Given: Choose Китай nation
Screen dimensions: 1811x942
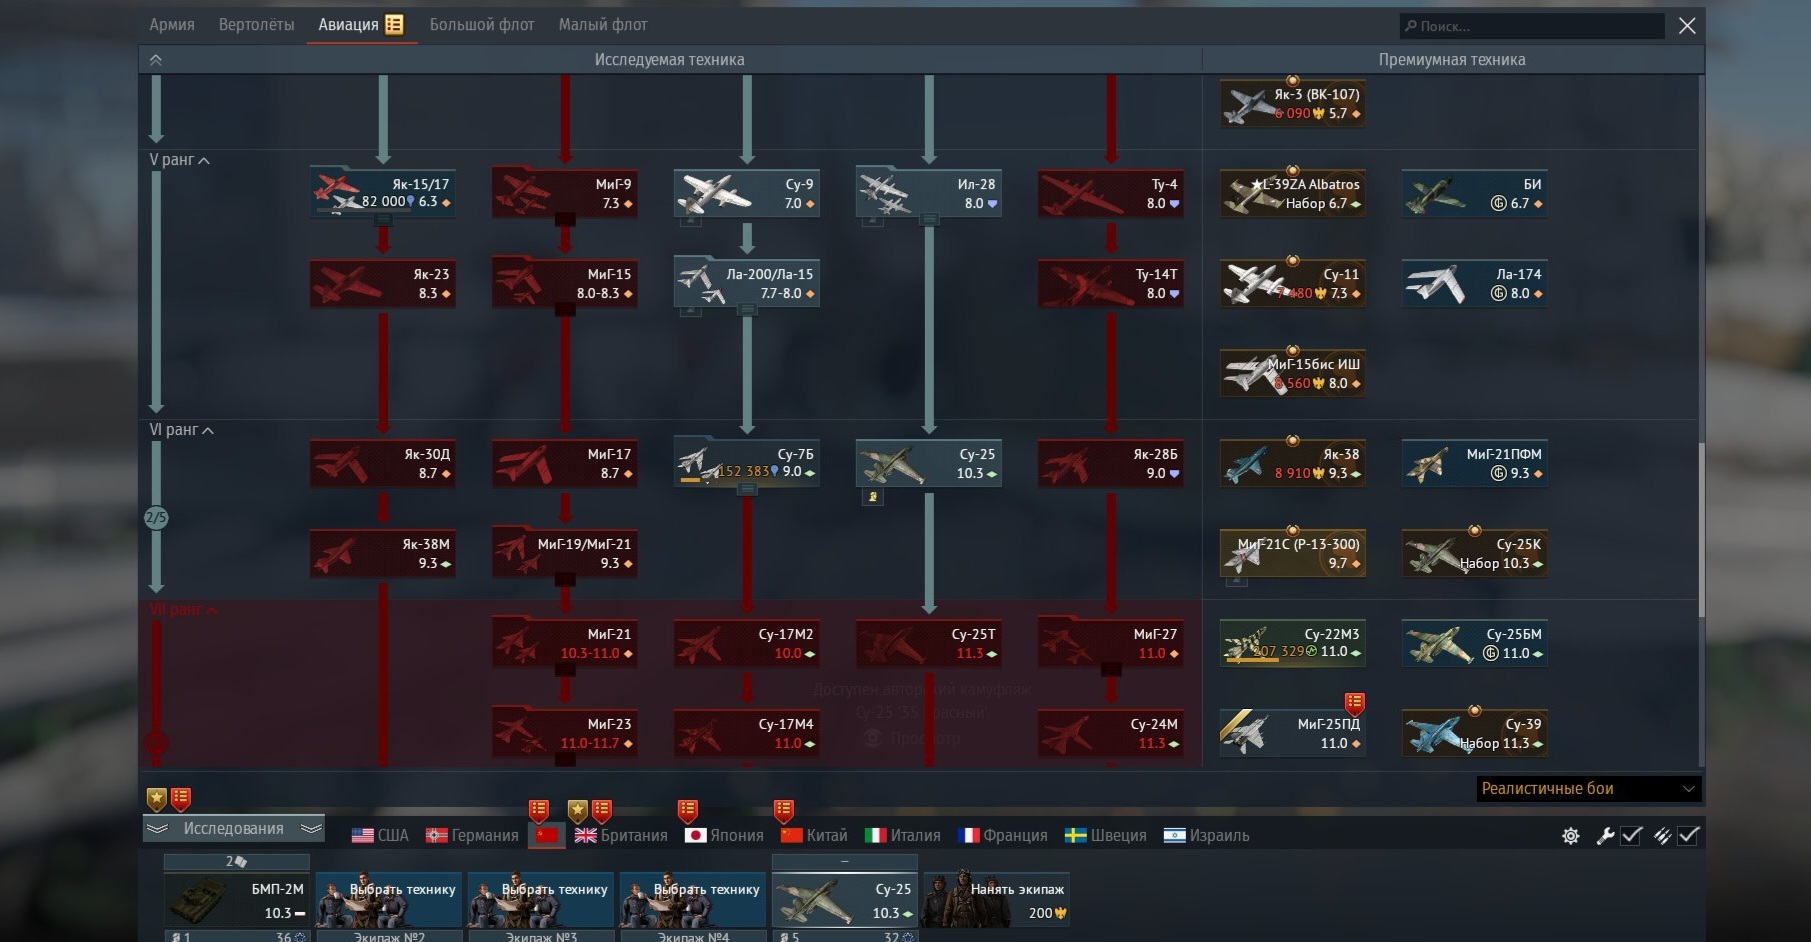Looking at the screenshot, I should 814,835.
